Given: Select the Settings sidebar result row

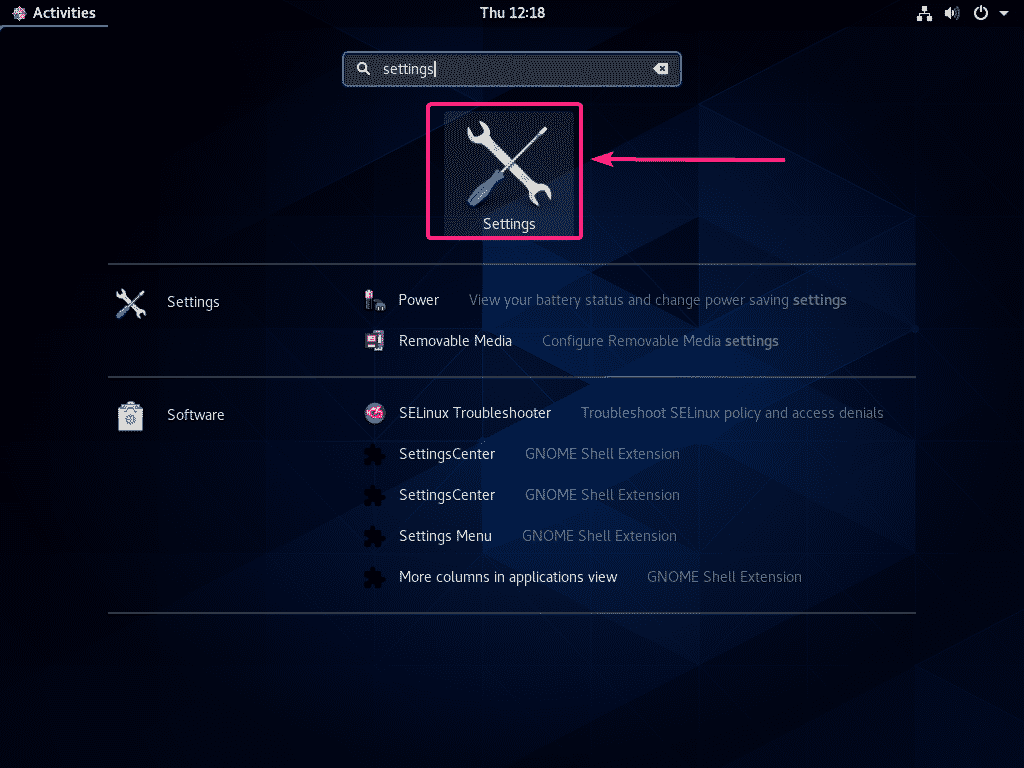Looking at the screenshot, I should click(x=193, y=301).
